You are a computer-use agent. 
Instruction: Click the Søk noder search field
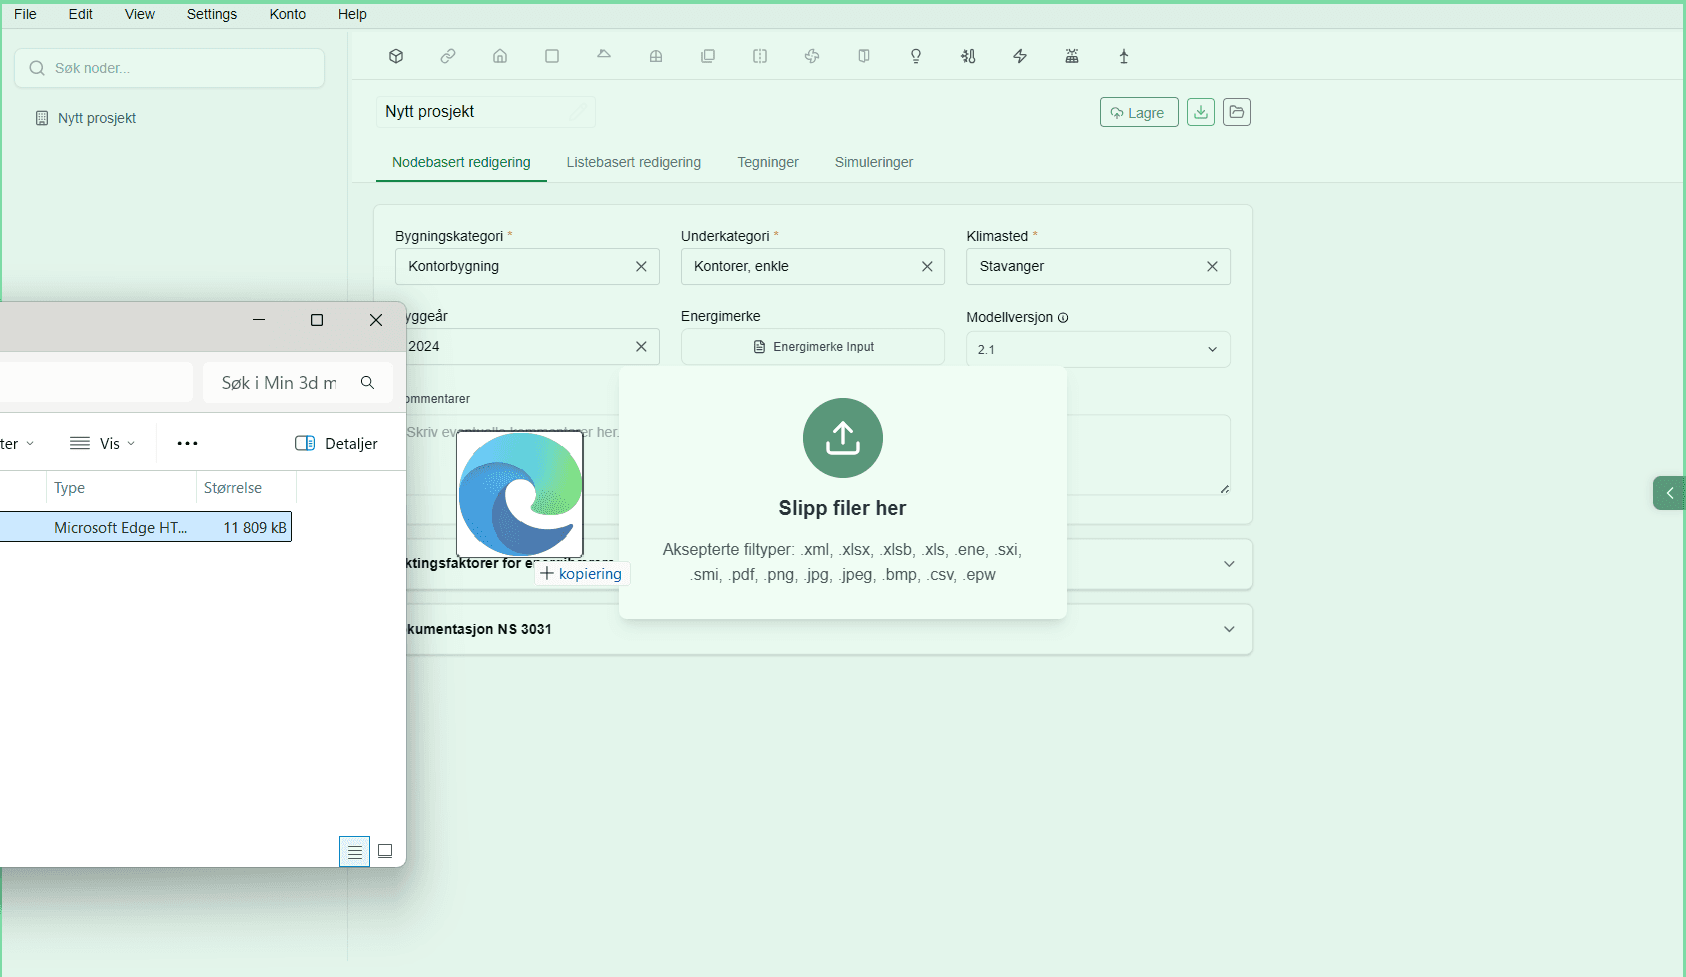[170, 68]
